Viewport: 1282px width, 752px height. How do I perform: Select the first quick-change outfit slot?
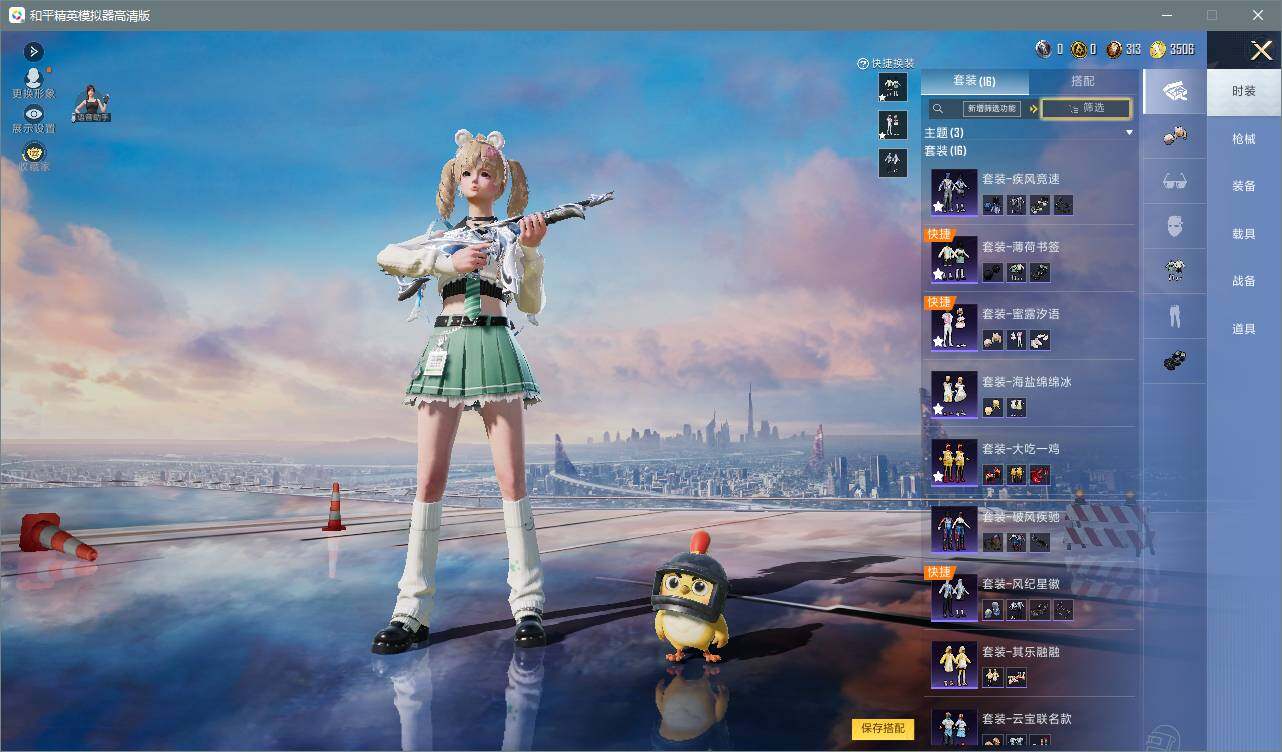point(893,87)
